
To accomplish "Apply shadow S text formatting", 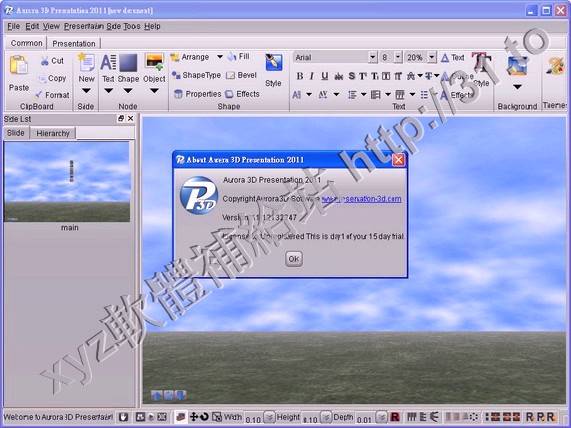I will (x=351, y=76).
